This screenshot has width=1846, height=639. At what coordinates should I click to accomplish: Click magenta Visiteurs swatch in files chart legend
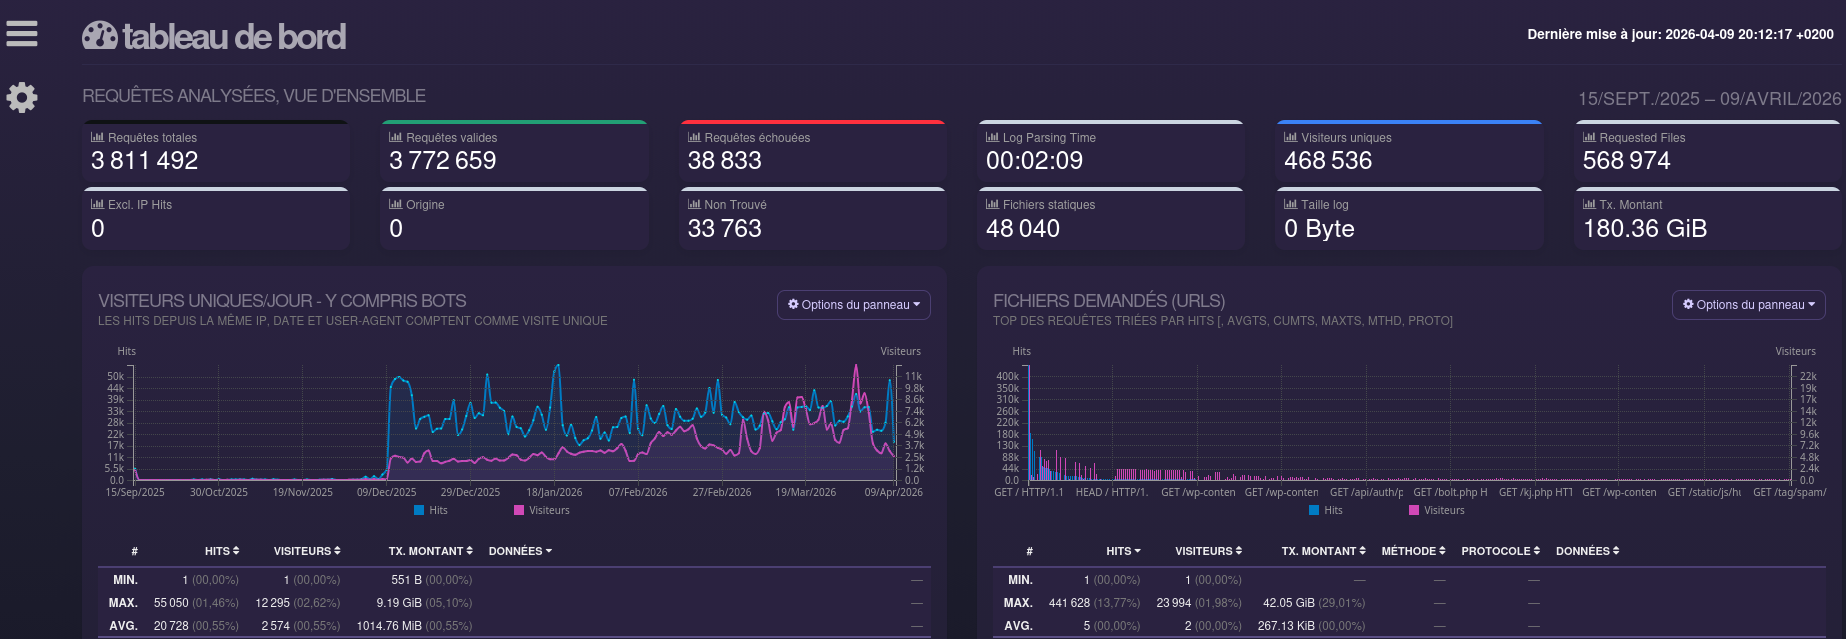1414,510
